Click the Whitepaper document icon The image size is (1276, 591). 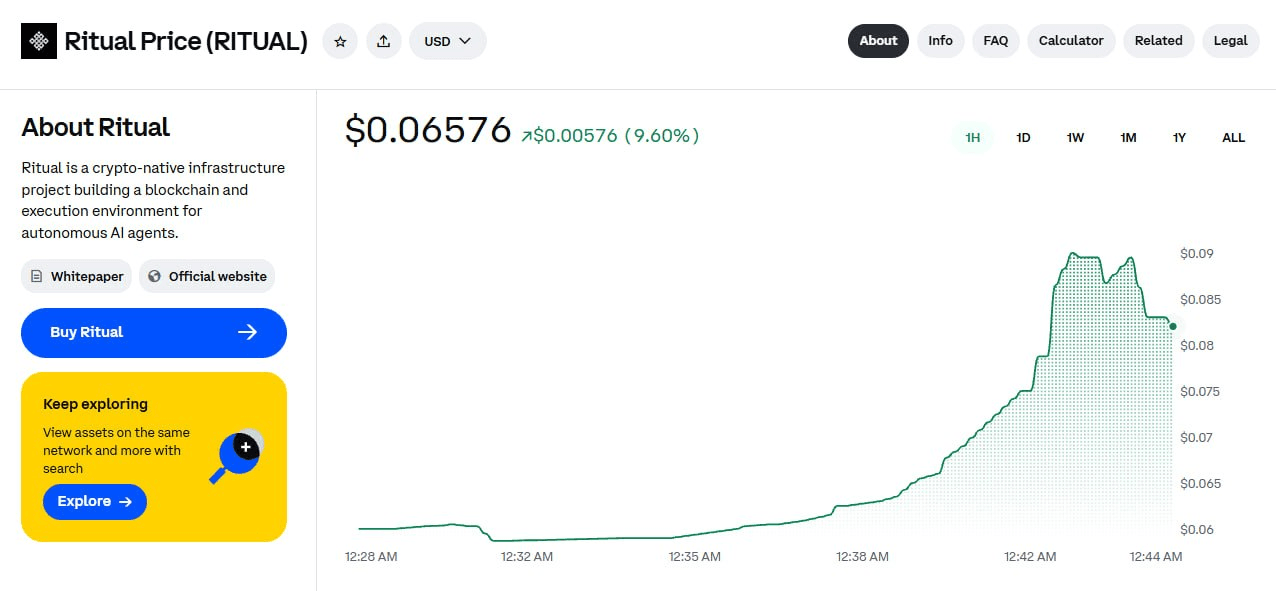[x=37, y=276]
